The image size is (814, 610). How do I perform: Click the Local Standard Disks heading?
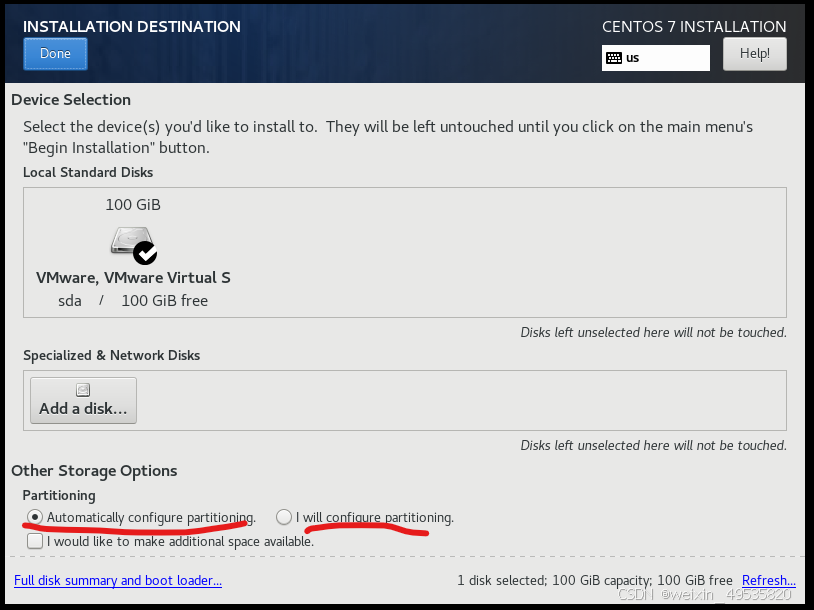88,172
